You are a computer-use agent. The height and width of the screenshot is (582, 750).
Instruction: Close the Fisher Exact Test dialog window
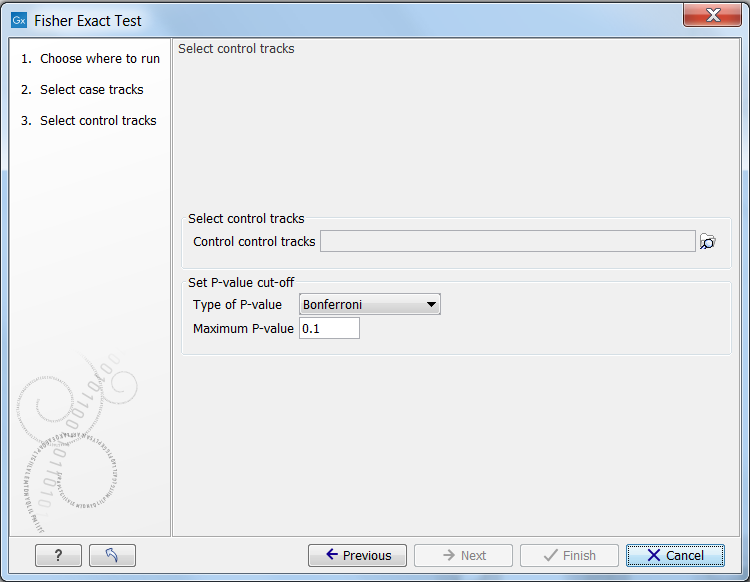coord(714,15)
